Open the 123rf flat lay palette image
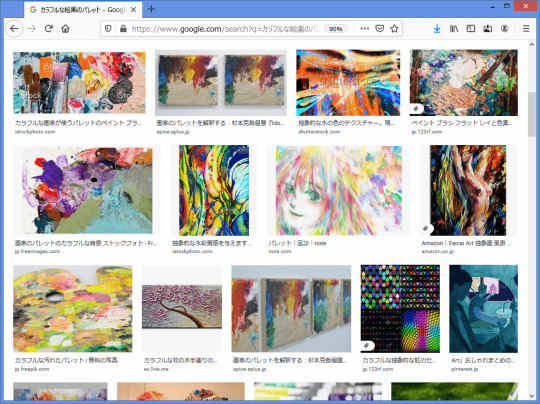This screenshot has height=404, width=540. click(x=464, y=83)
